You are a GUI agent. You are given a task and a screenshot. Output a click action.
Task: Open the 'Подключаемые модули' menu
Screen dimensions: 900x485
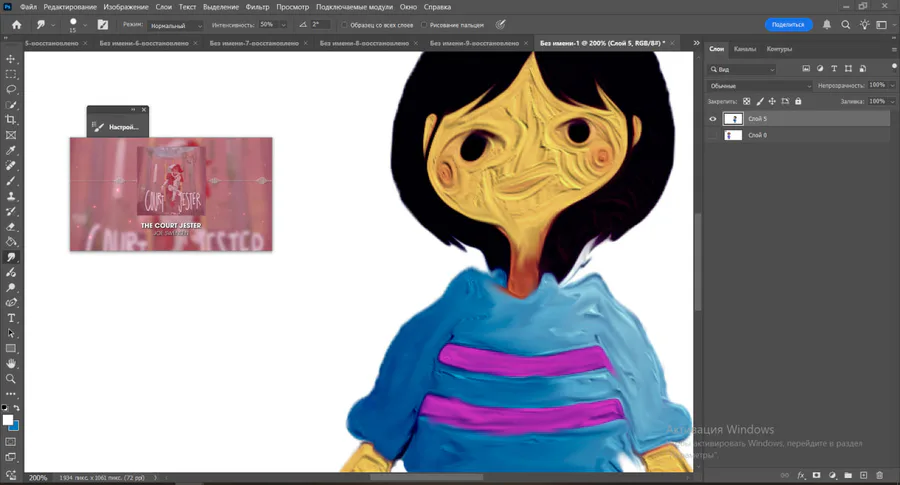click(354, 7)
